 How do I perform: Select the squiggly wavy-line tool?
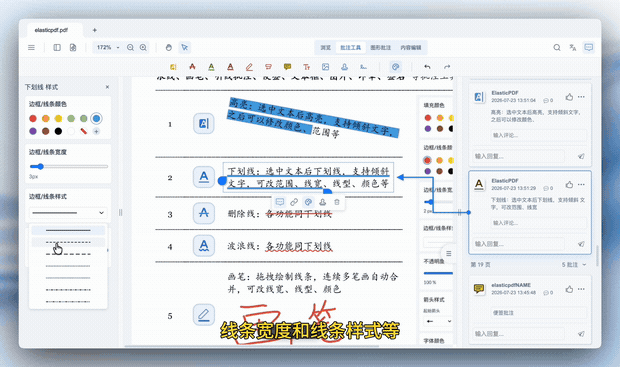pyautogui.click(x=230, y=67)
